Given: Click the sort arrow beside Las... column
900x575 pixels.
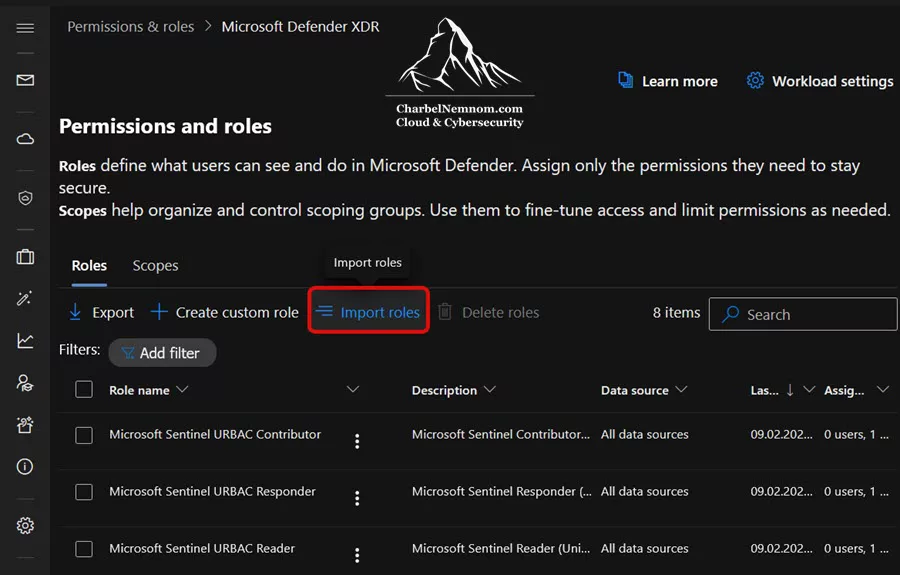Looking at the screenshot, I should pyautogui.click(x=790, y=390).
